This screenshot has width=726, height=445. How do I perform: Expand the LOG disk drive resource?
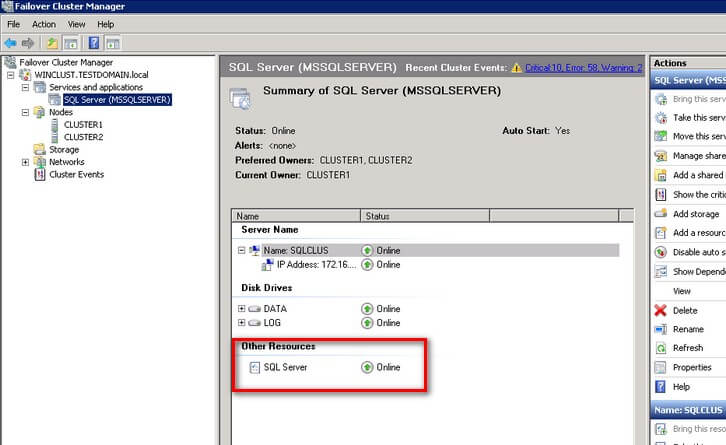(x=241, y=324)
